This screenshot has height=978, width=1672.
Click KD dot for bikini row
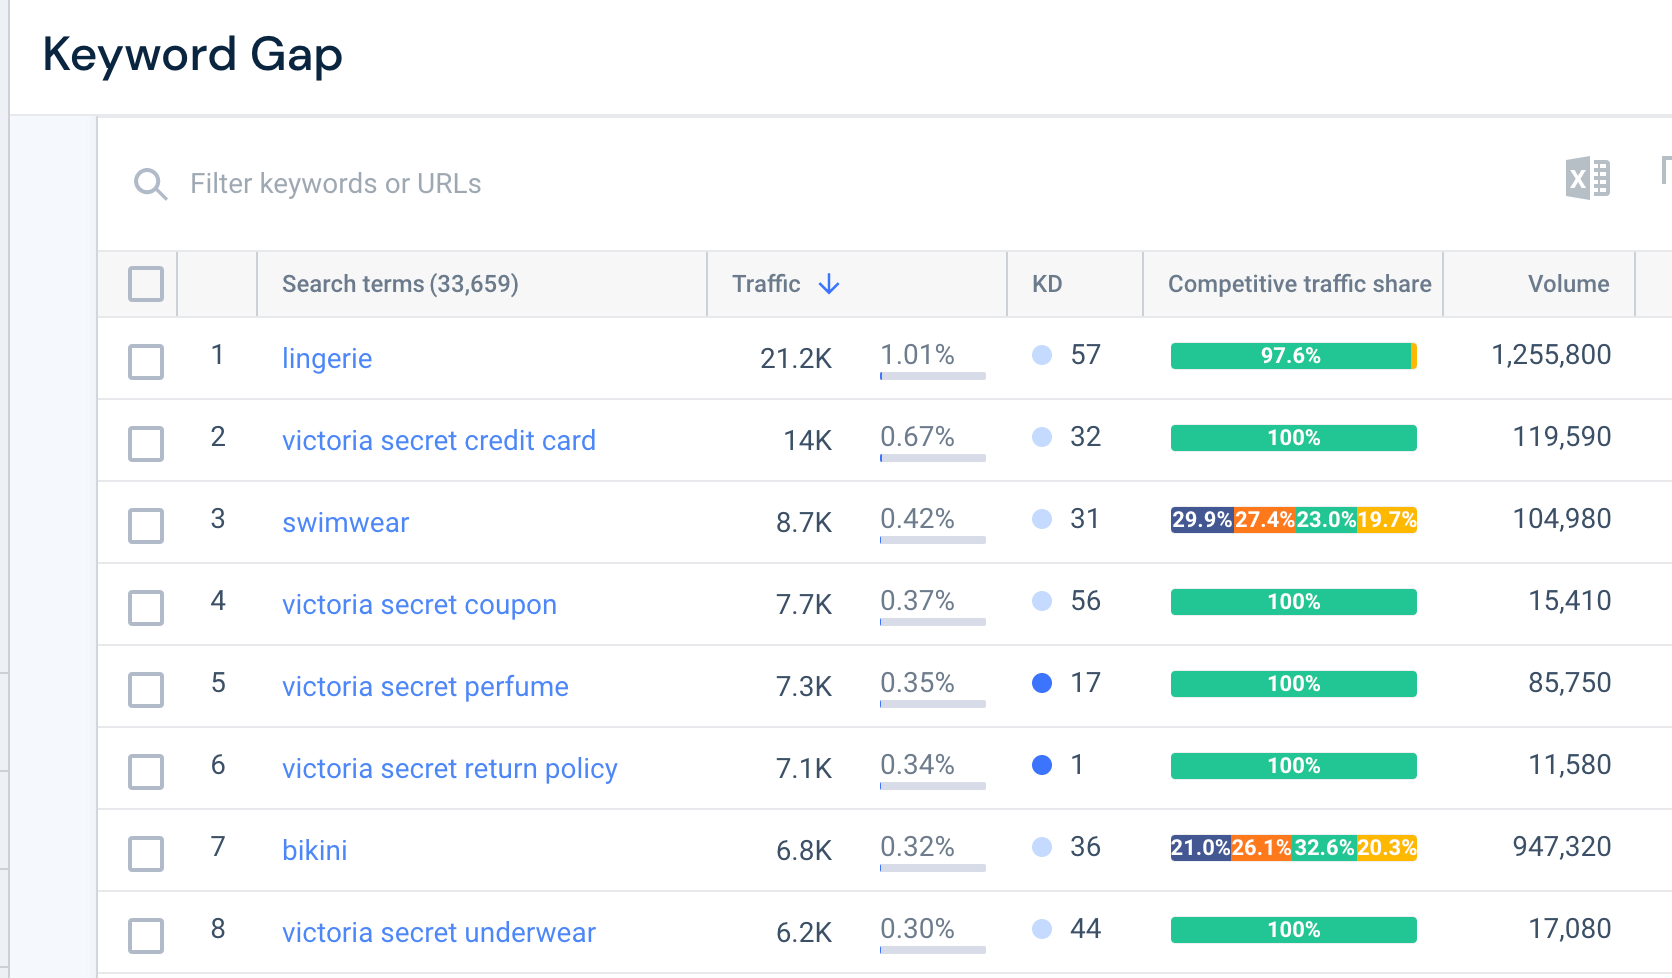(x=1042, y=847)
